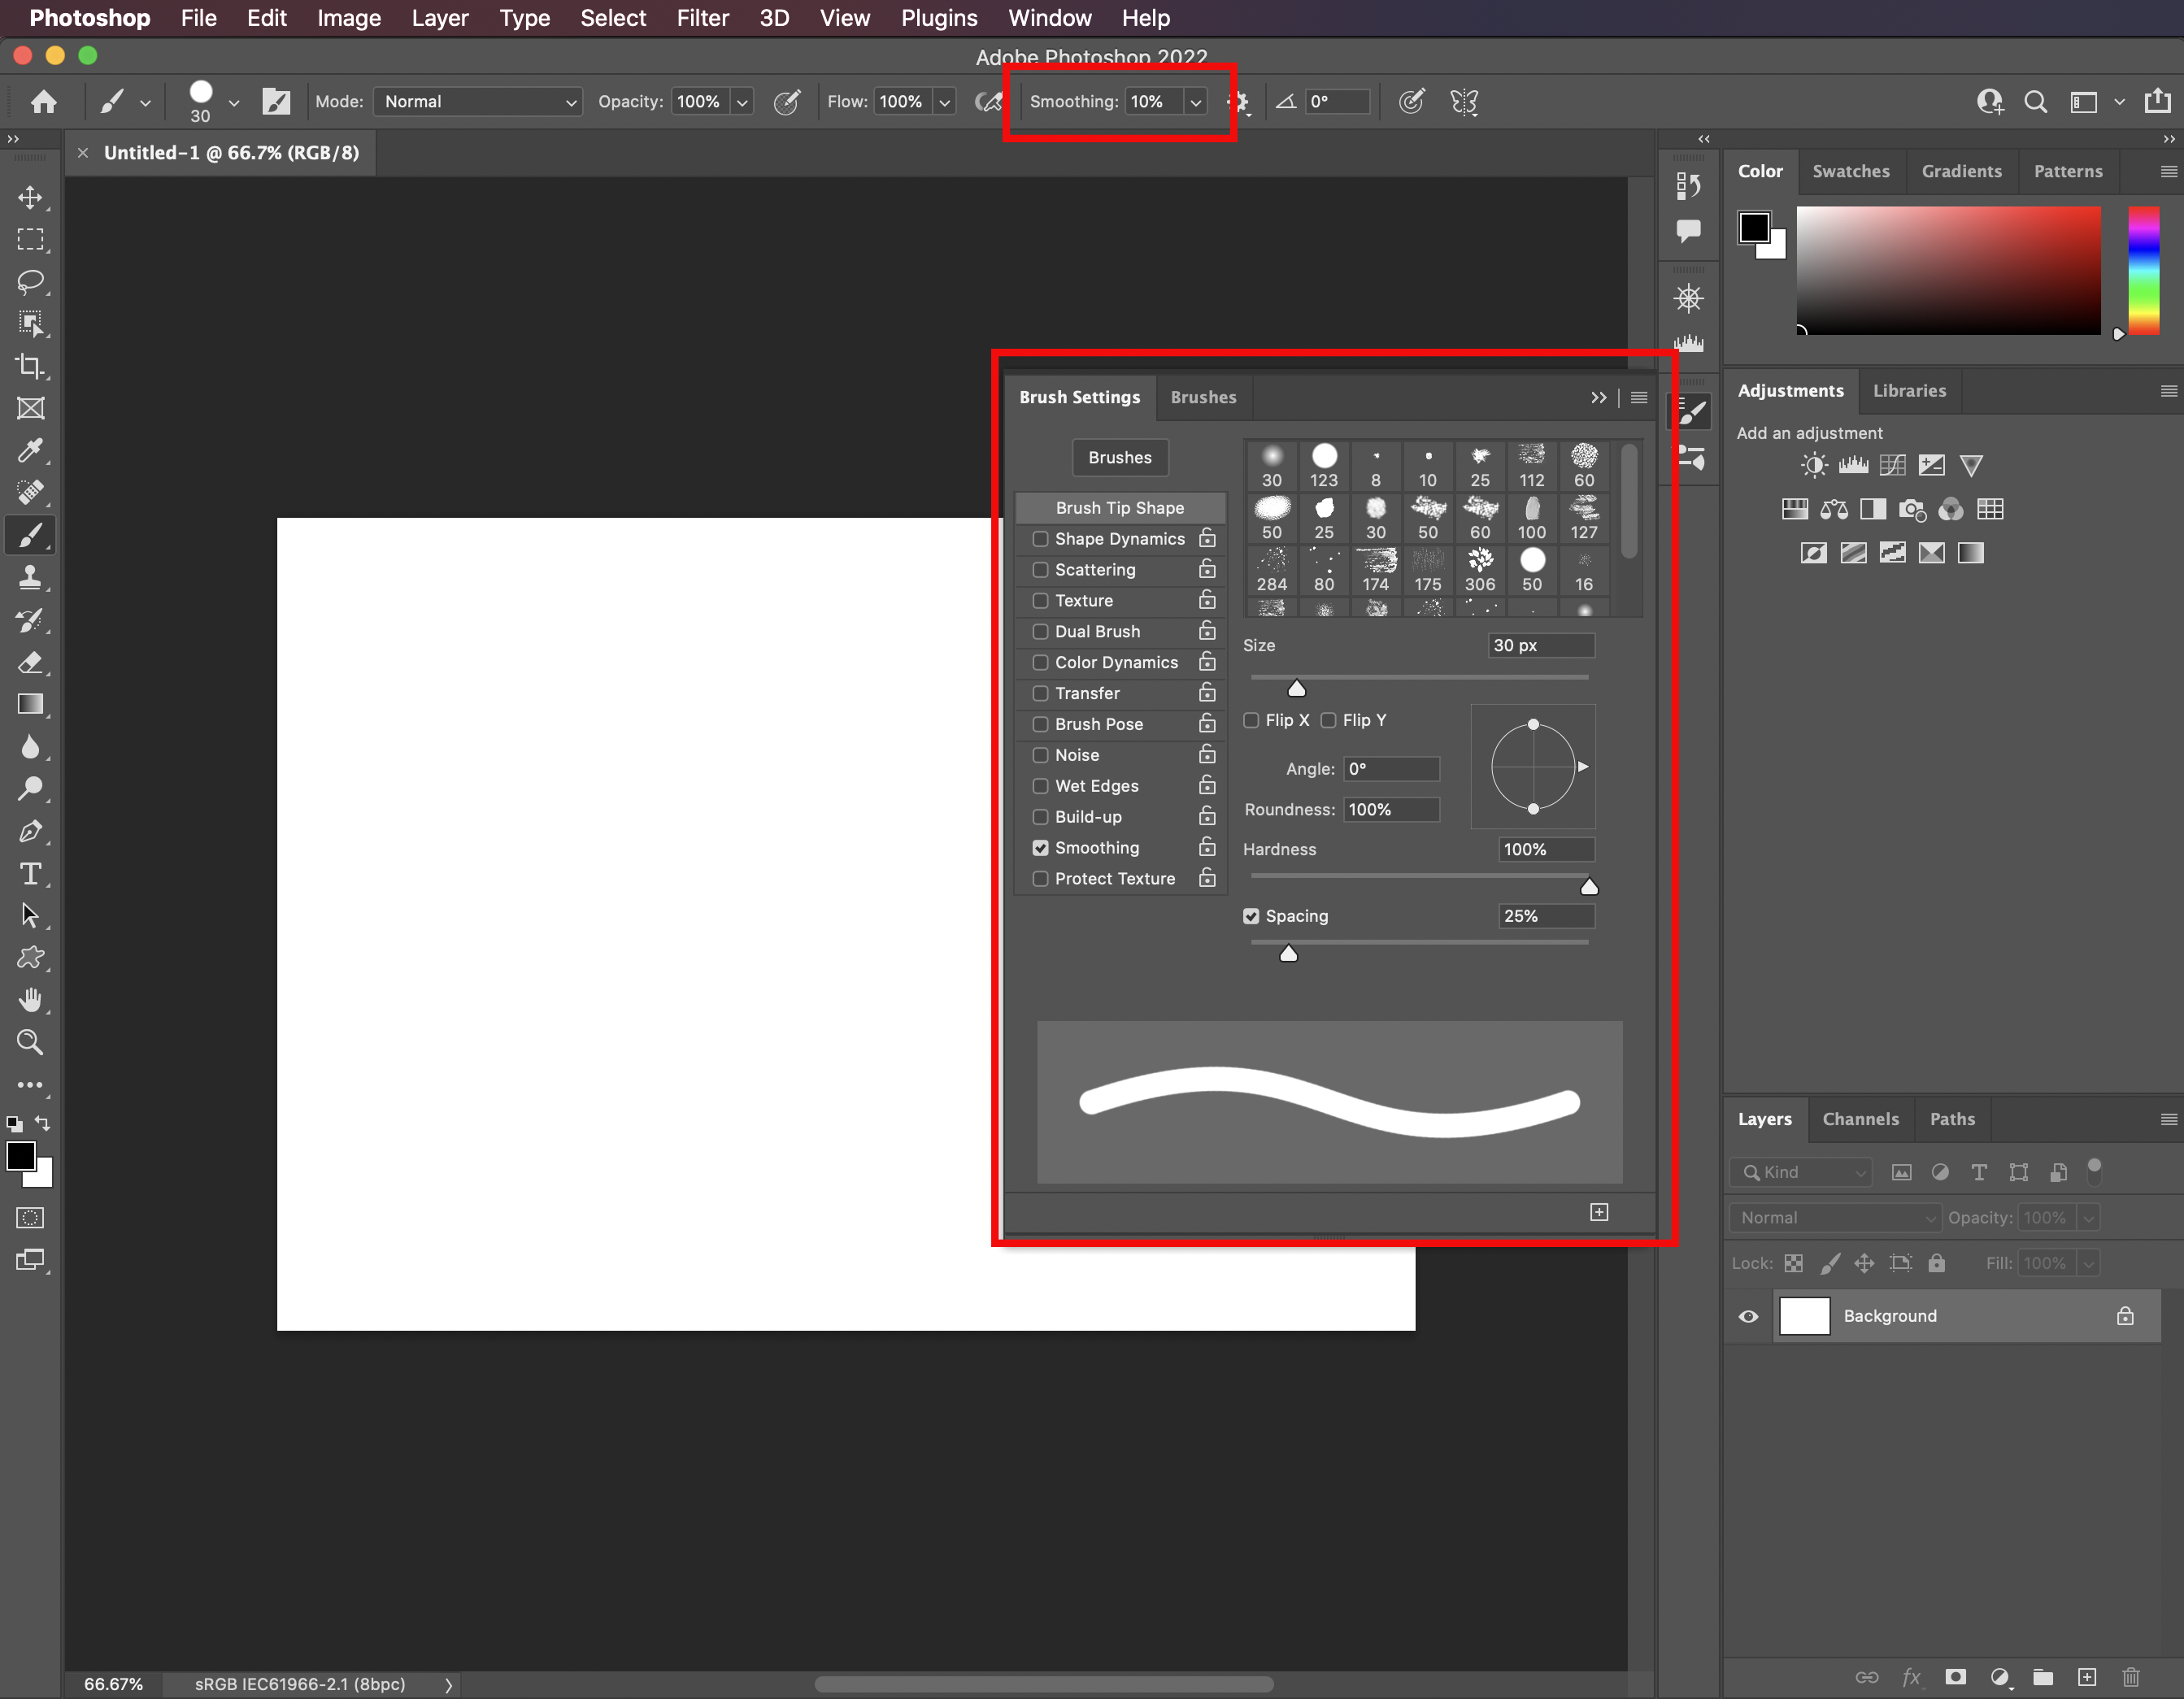
Task: Enable the Shape Dynamics checkbox
Action: [1040, 538]
